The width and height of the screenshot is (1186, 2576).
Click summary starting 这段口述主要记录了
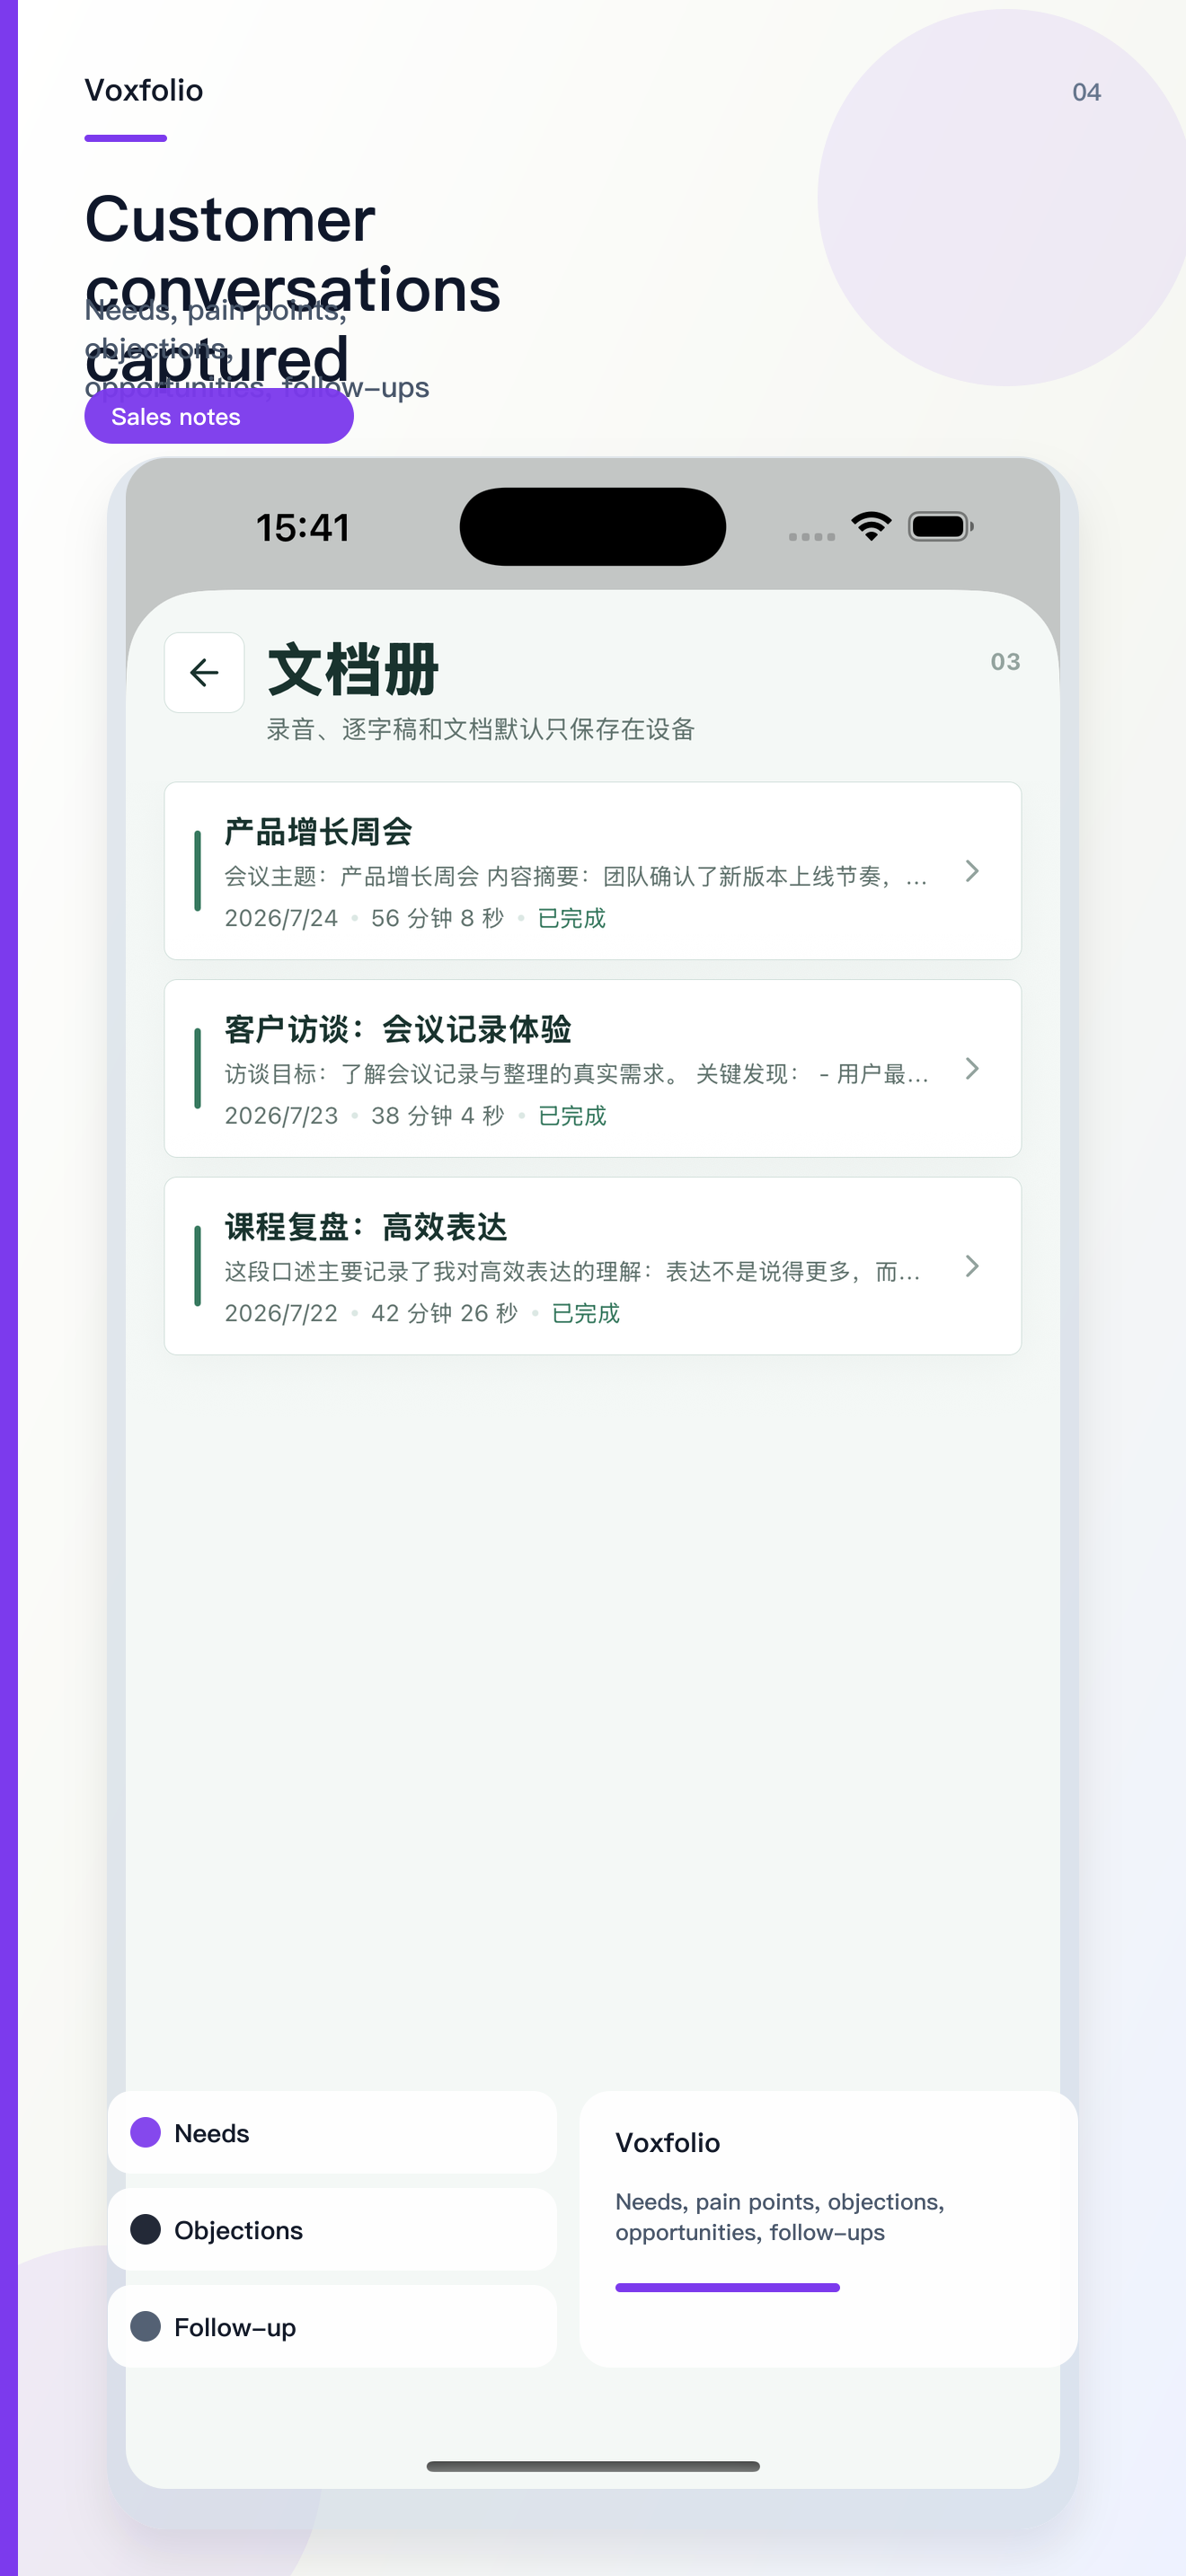pyautogui.click(x=572, y=1272)
